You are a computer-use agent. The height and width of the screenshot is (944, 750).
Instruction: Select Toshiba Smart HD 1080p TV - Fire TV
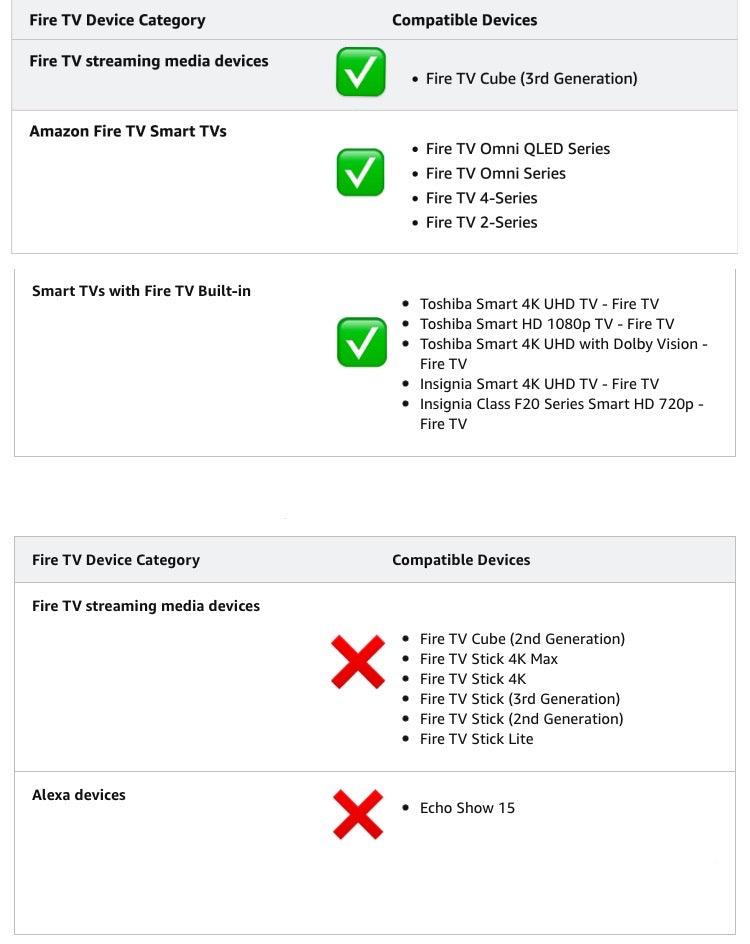(x=546, y=324)
